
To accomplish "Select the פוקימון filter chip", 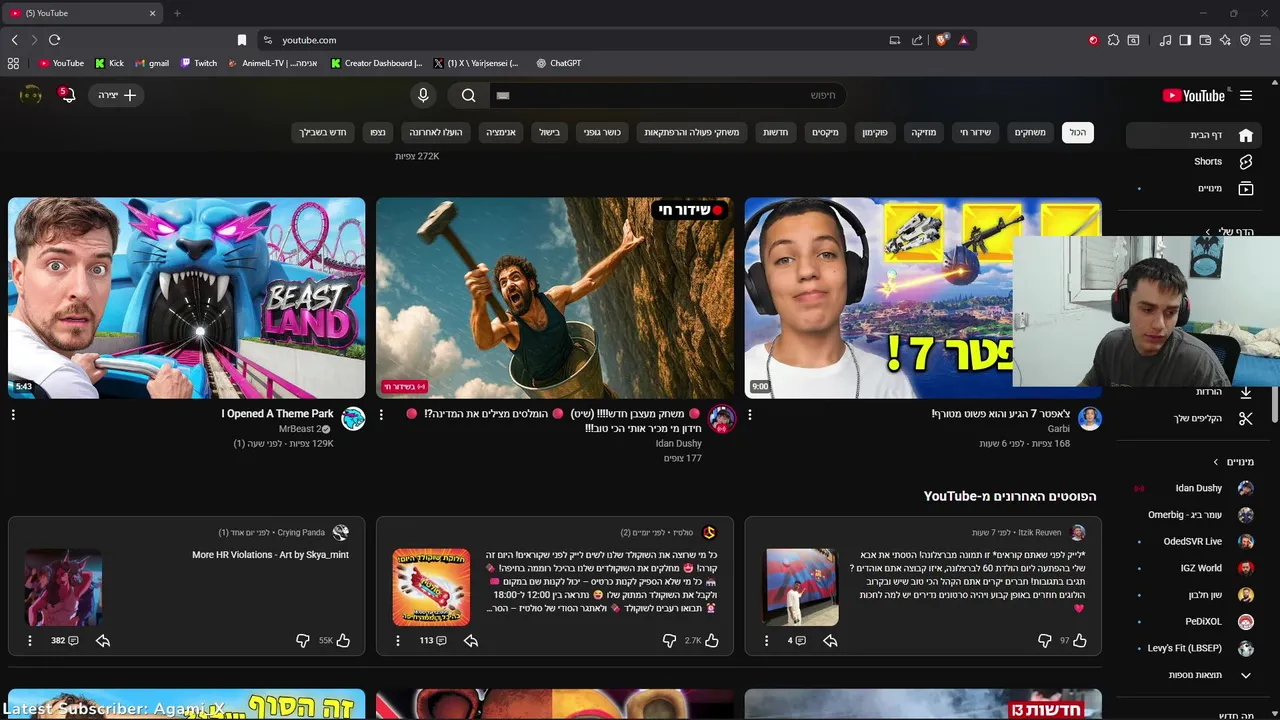I will [875, 132].
